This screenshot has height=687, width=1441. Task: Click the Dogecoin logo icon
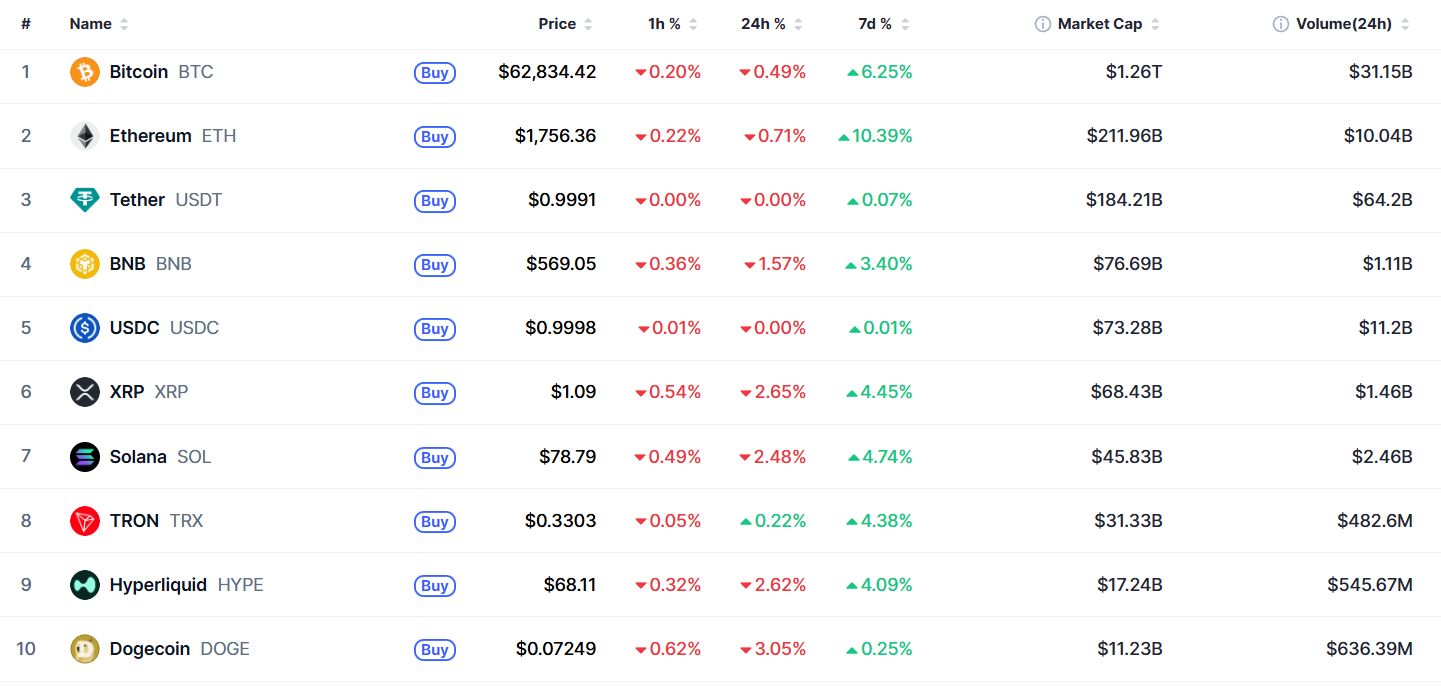85,649
